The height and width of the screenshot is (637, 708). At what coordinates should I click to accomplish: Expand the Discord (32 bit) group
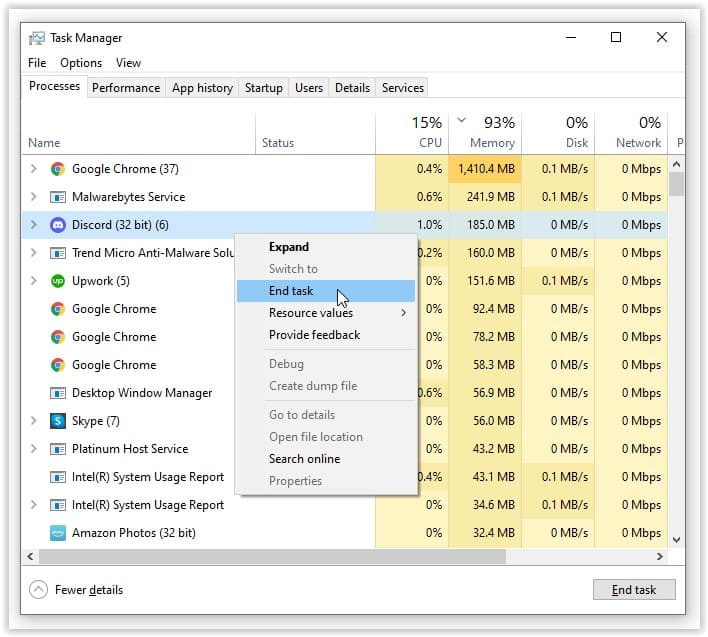point(33,225)
